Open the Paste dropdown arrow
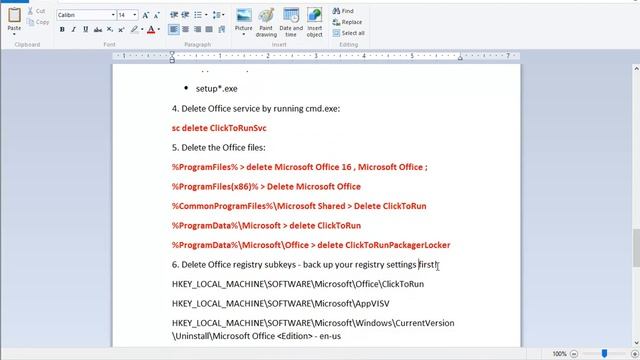The image size is (640, 360). (x=14, y=34)
